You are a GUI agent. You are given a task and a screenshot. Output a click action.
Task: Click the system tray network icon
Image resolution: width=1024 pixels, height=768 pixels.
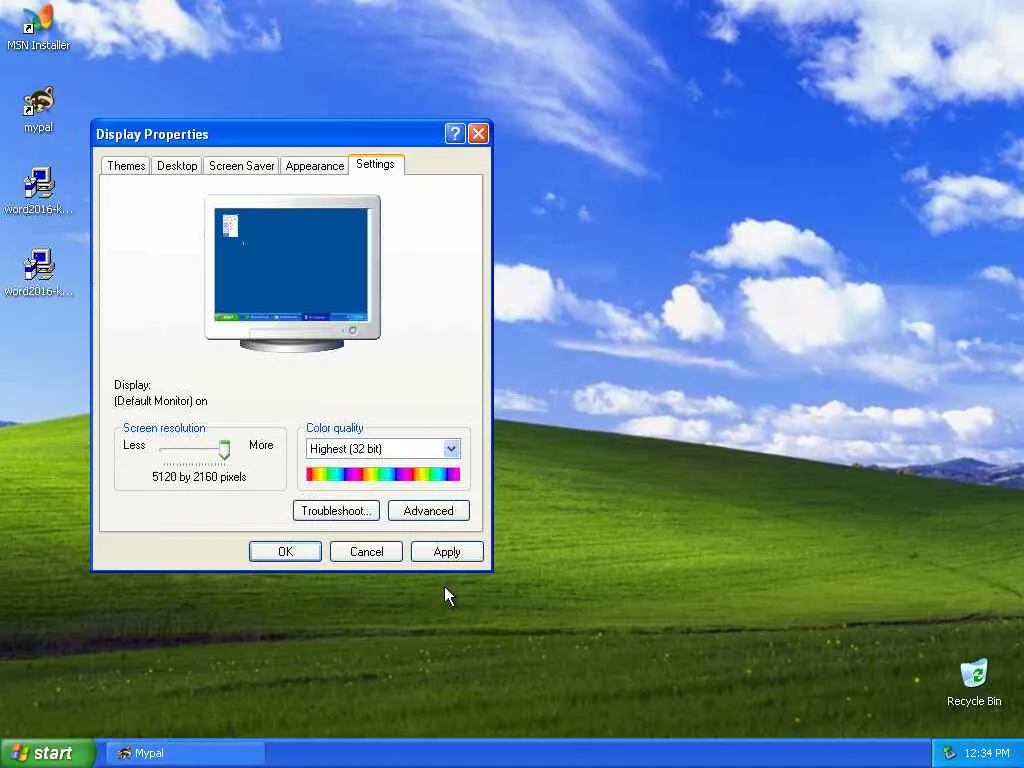click(950, 754)
